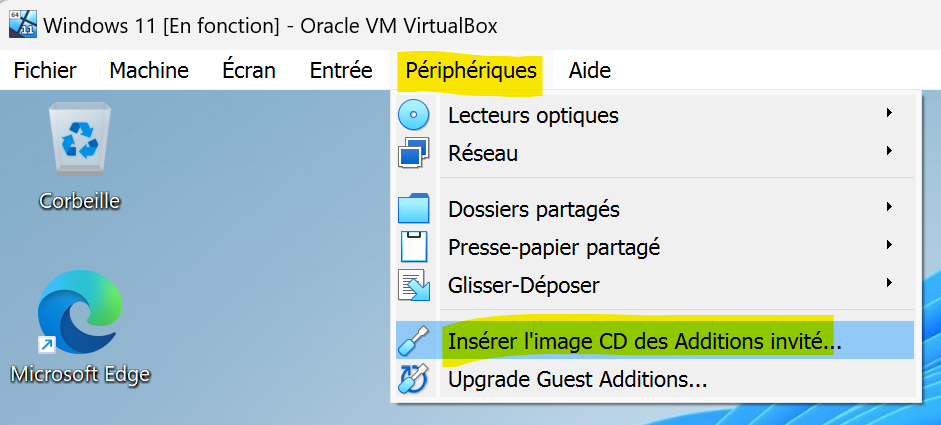Click the network monitors icon beside Réseau

pos(414,152)
